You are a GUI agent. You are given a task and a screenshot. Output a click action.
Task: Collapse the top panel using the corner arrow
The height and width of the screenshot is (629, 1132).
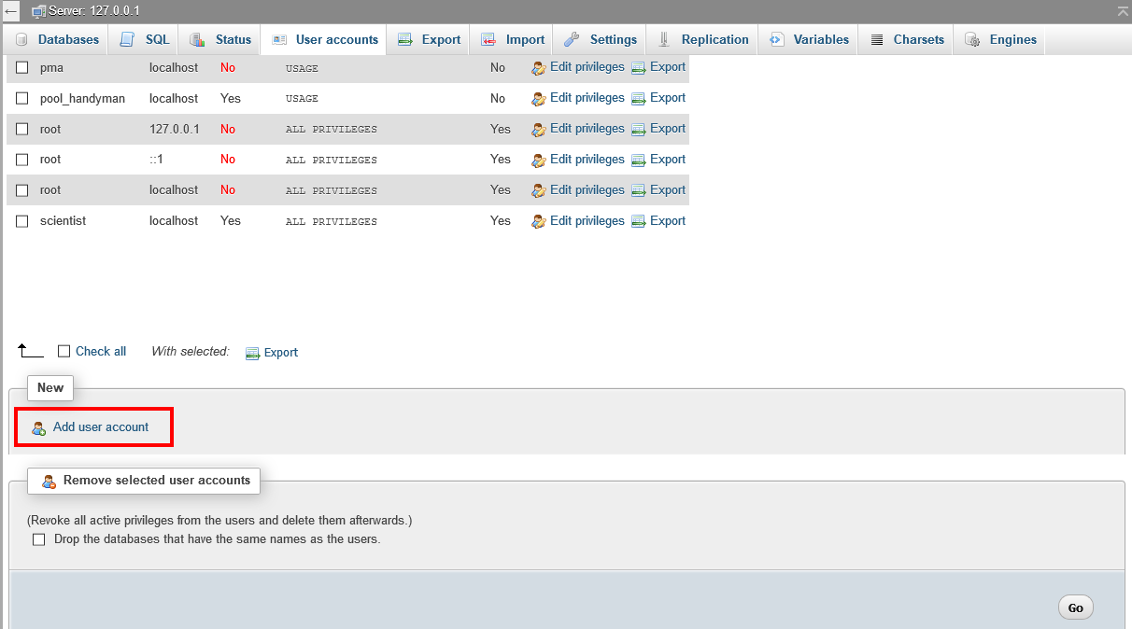pyautogui.click(x=1123, y=11)
